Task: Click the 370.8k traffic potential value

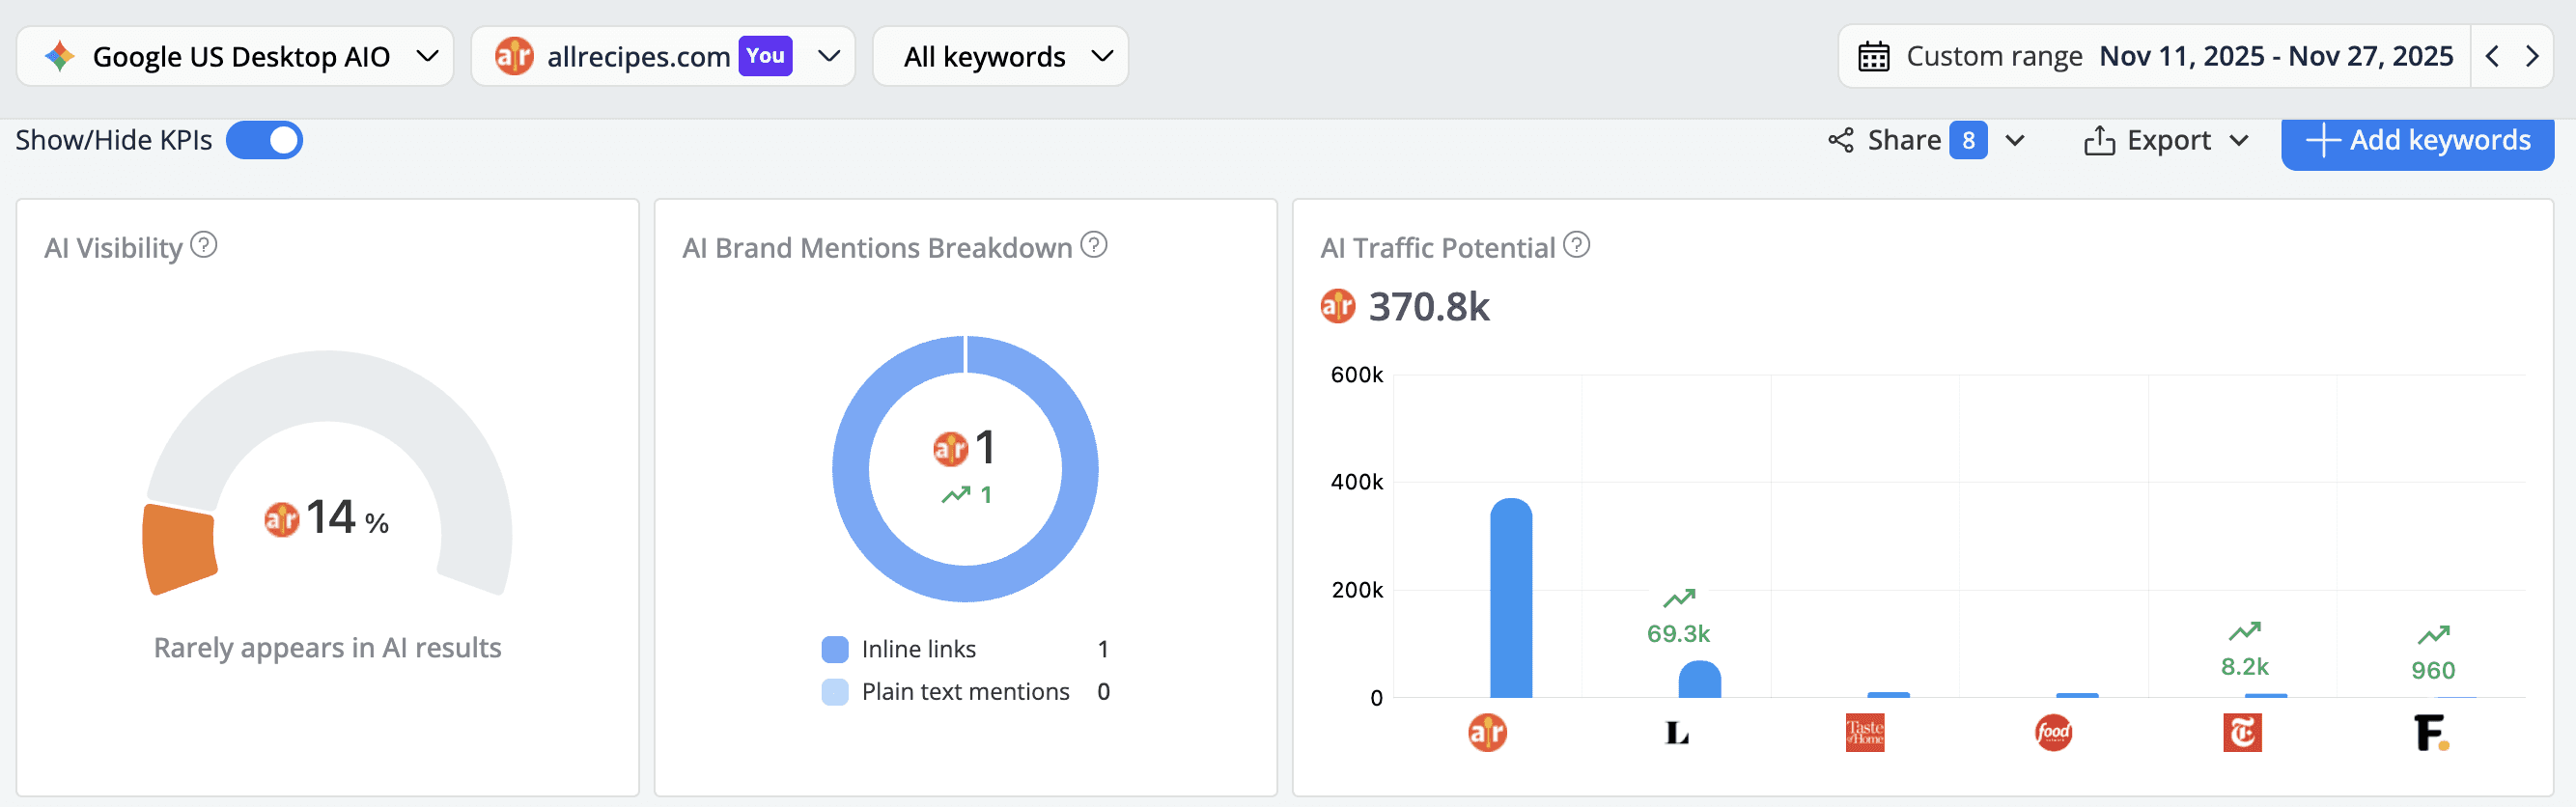Action: tap(1428, 307)
